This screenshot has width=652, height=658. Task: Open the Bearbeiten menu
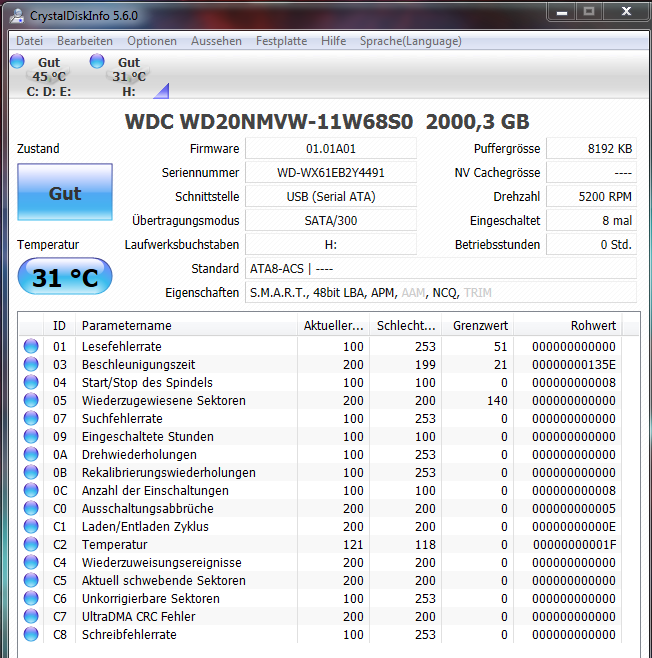click(85, 41)
